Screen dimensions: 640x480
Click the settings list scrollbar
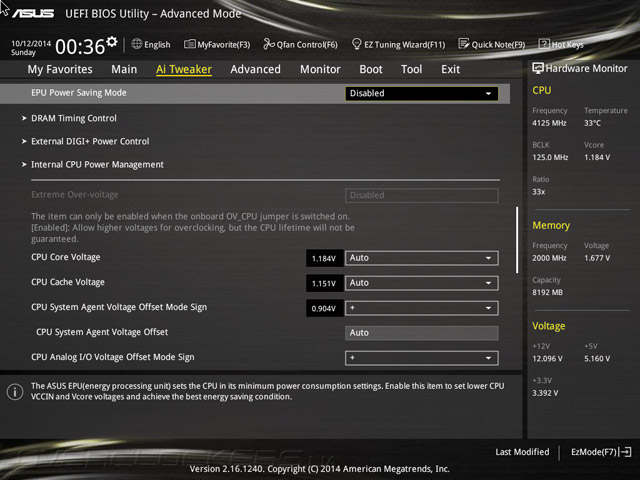click(x=517, y=240)
